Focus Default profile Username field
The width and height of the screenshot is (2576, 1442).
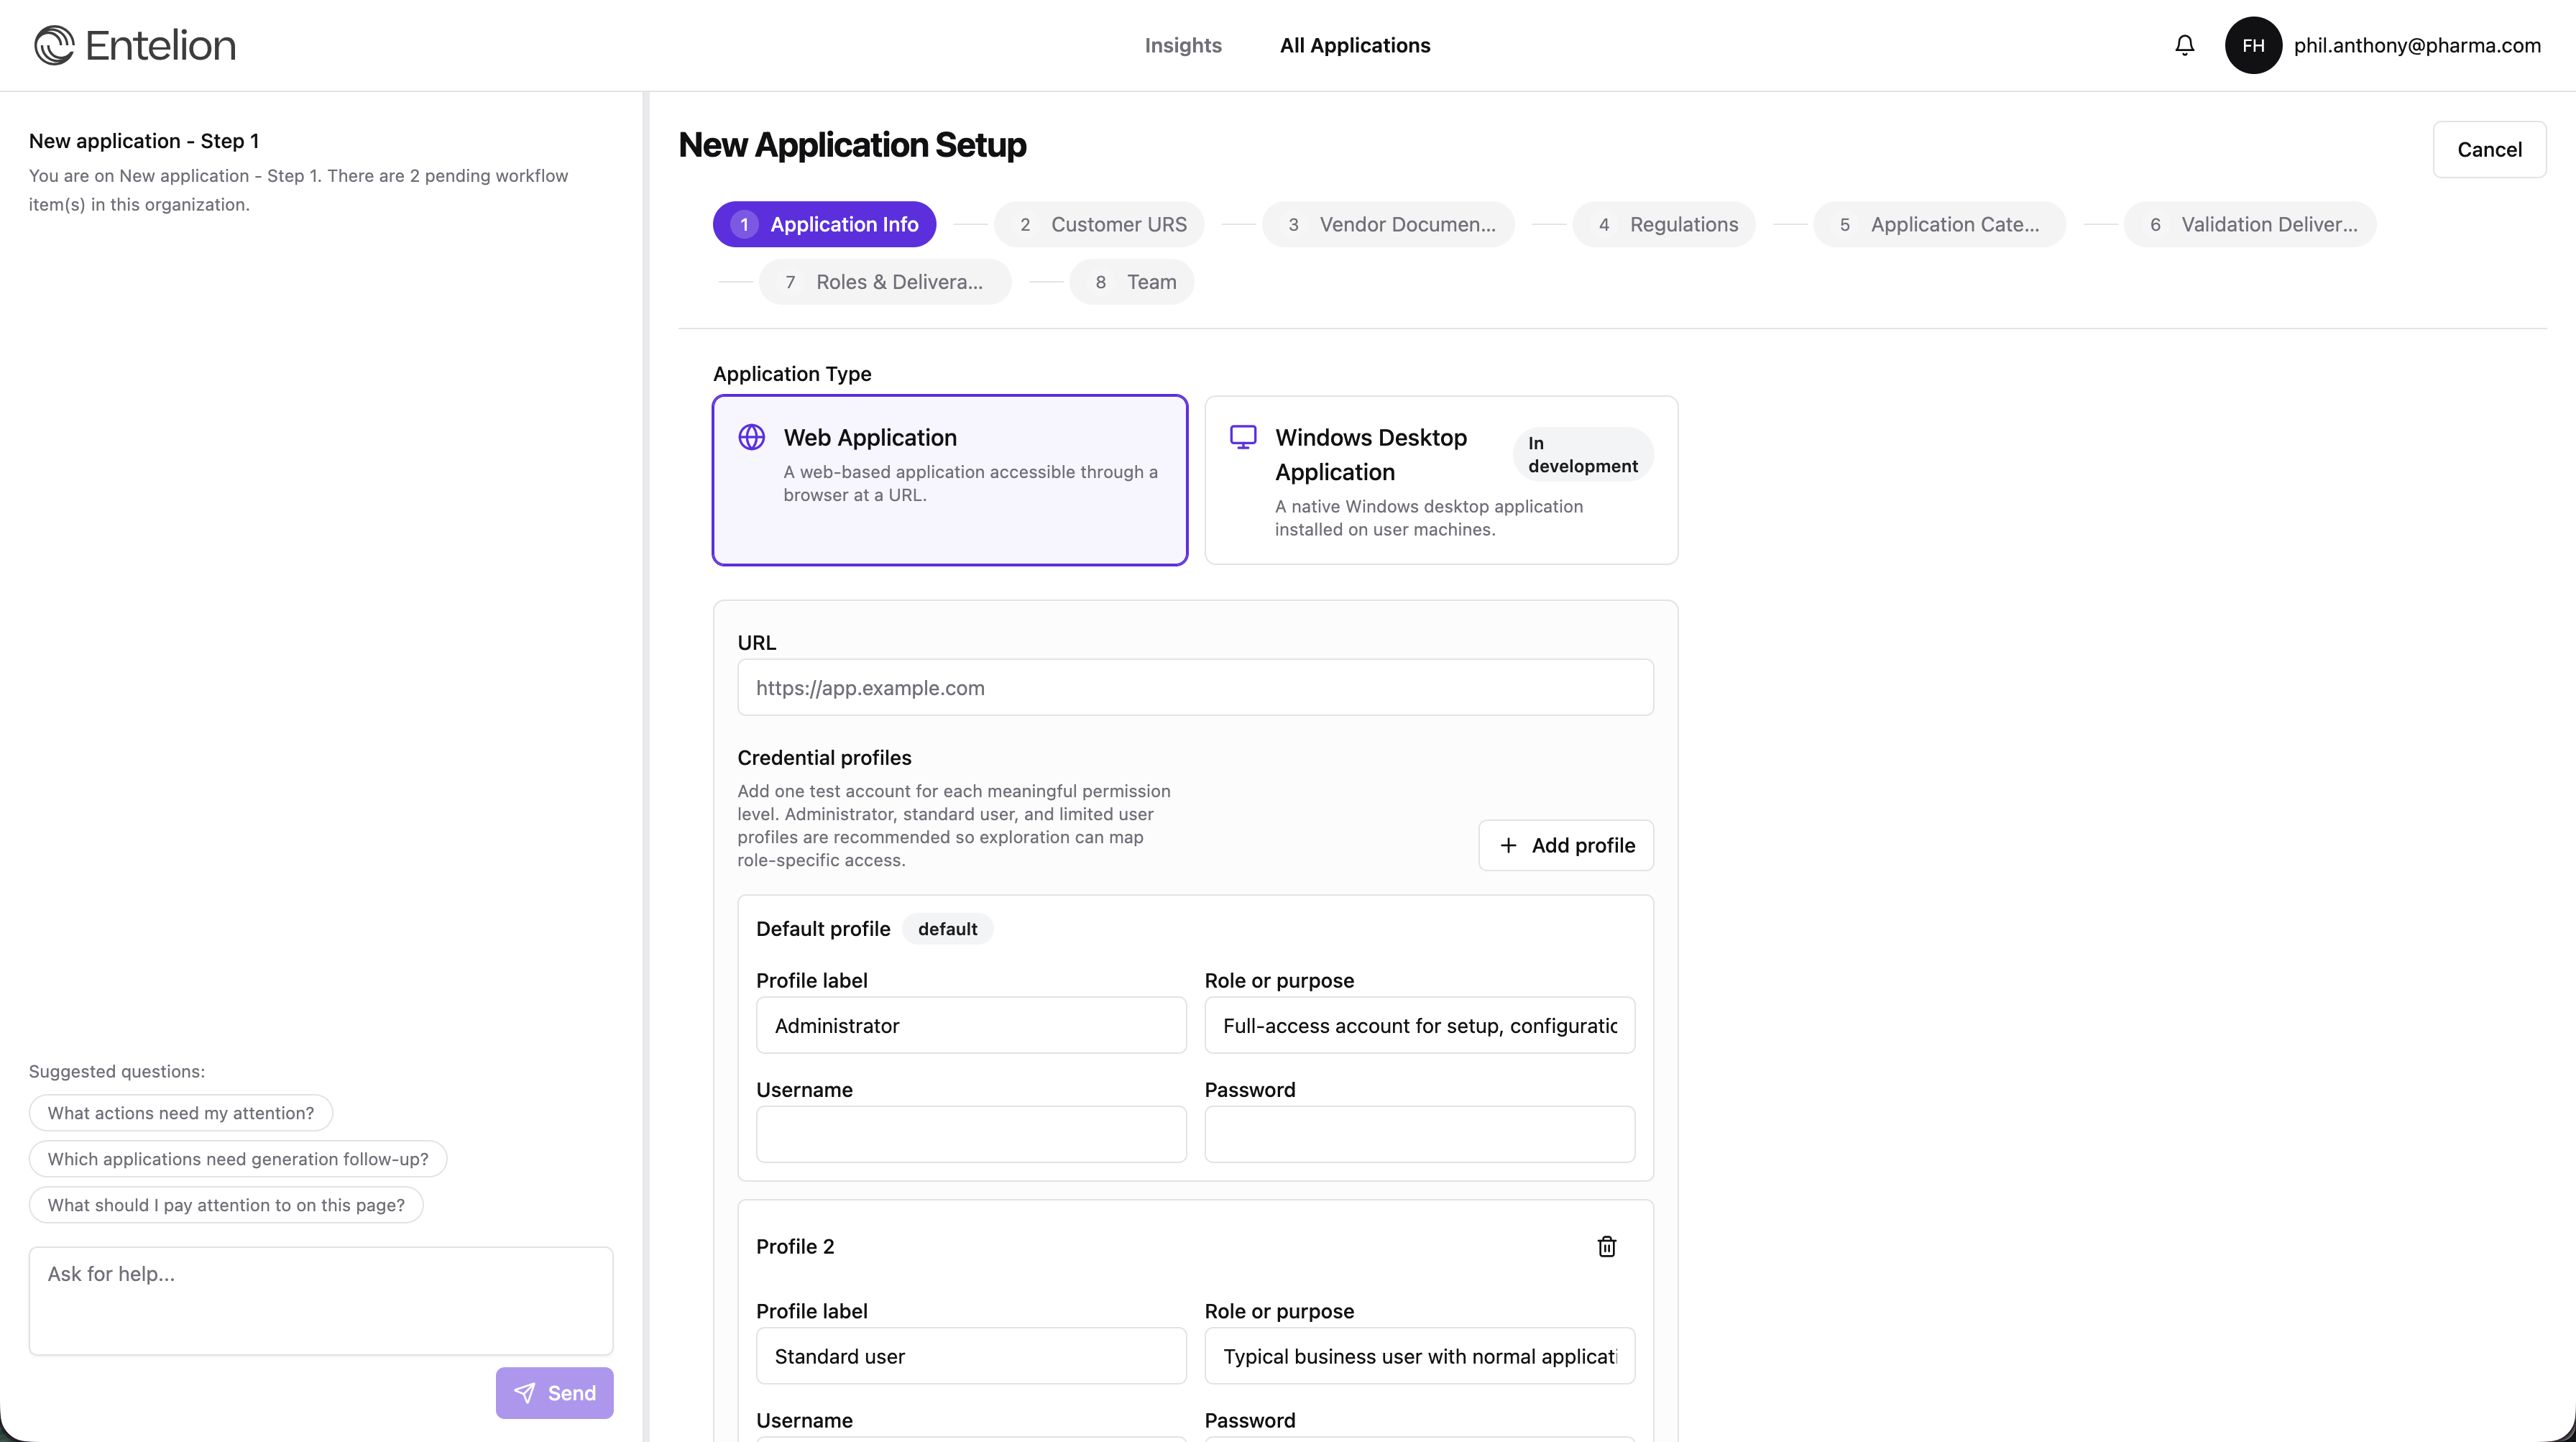(x=971, y=1134)
